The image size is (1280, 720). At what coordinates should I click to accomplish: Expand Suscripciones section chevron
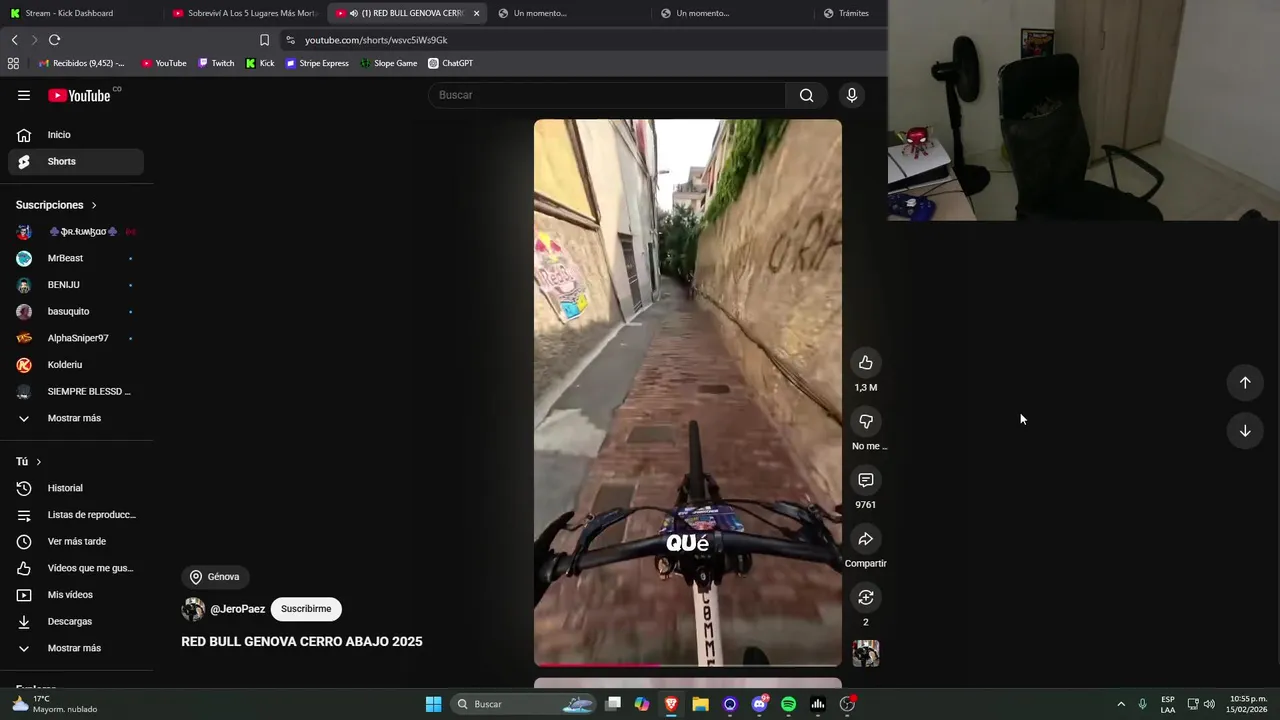pyautogui.click(x=94, y=205)
